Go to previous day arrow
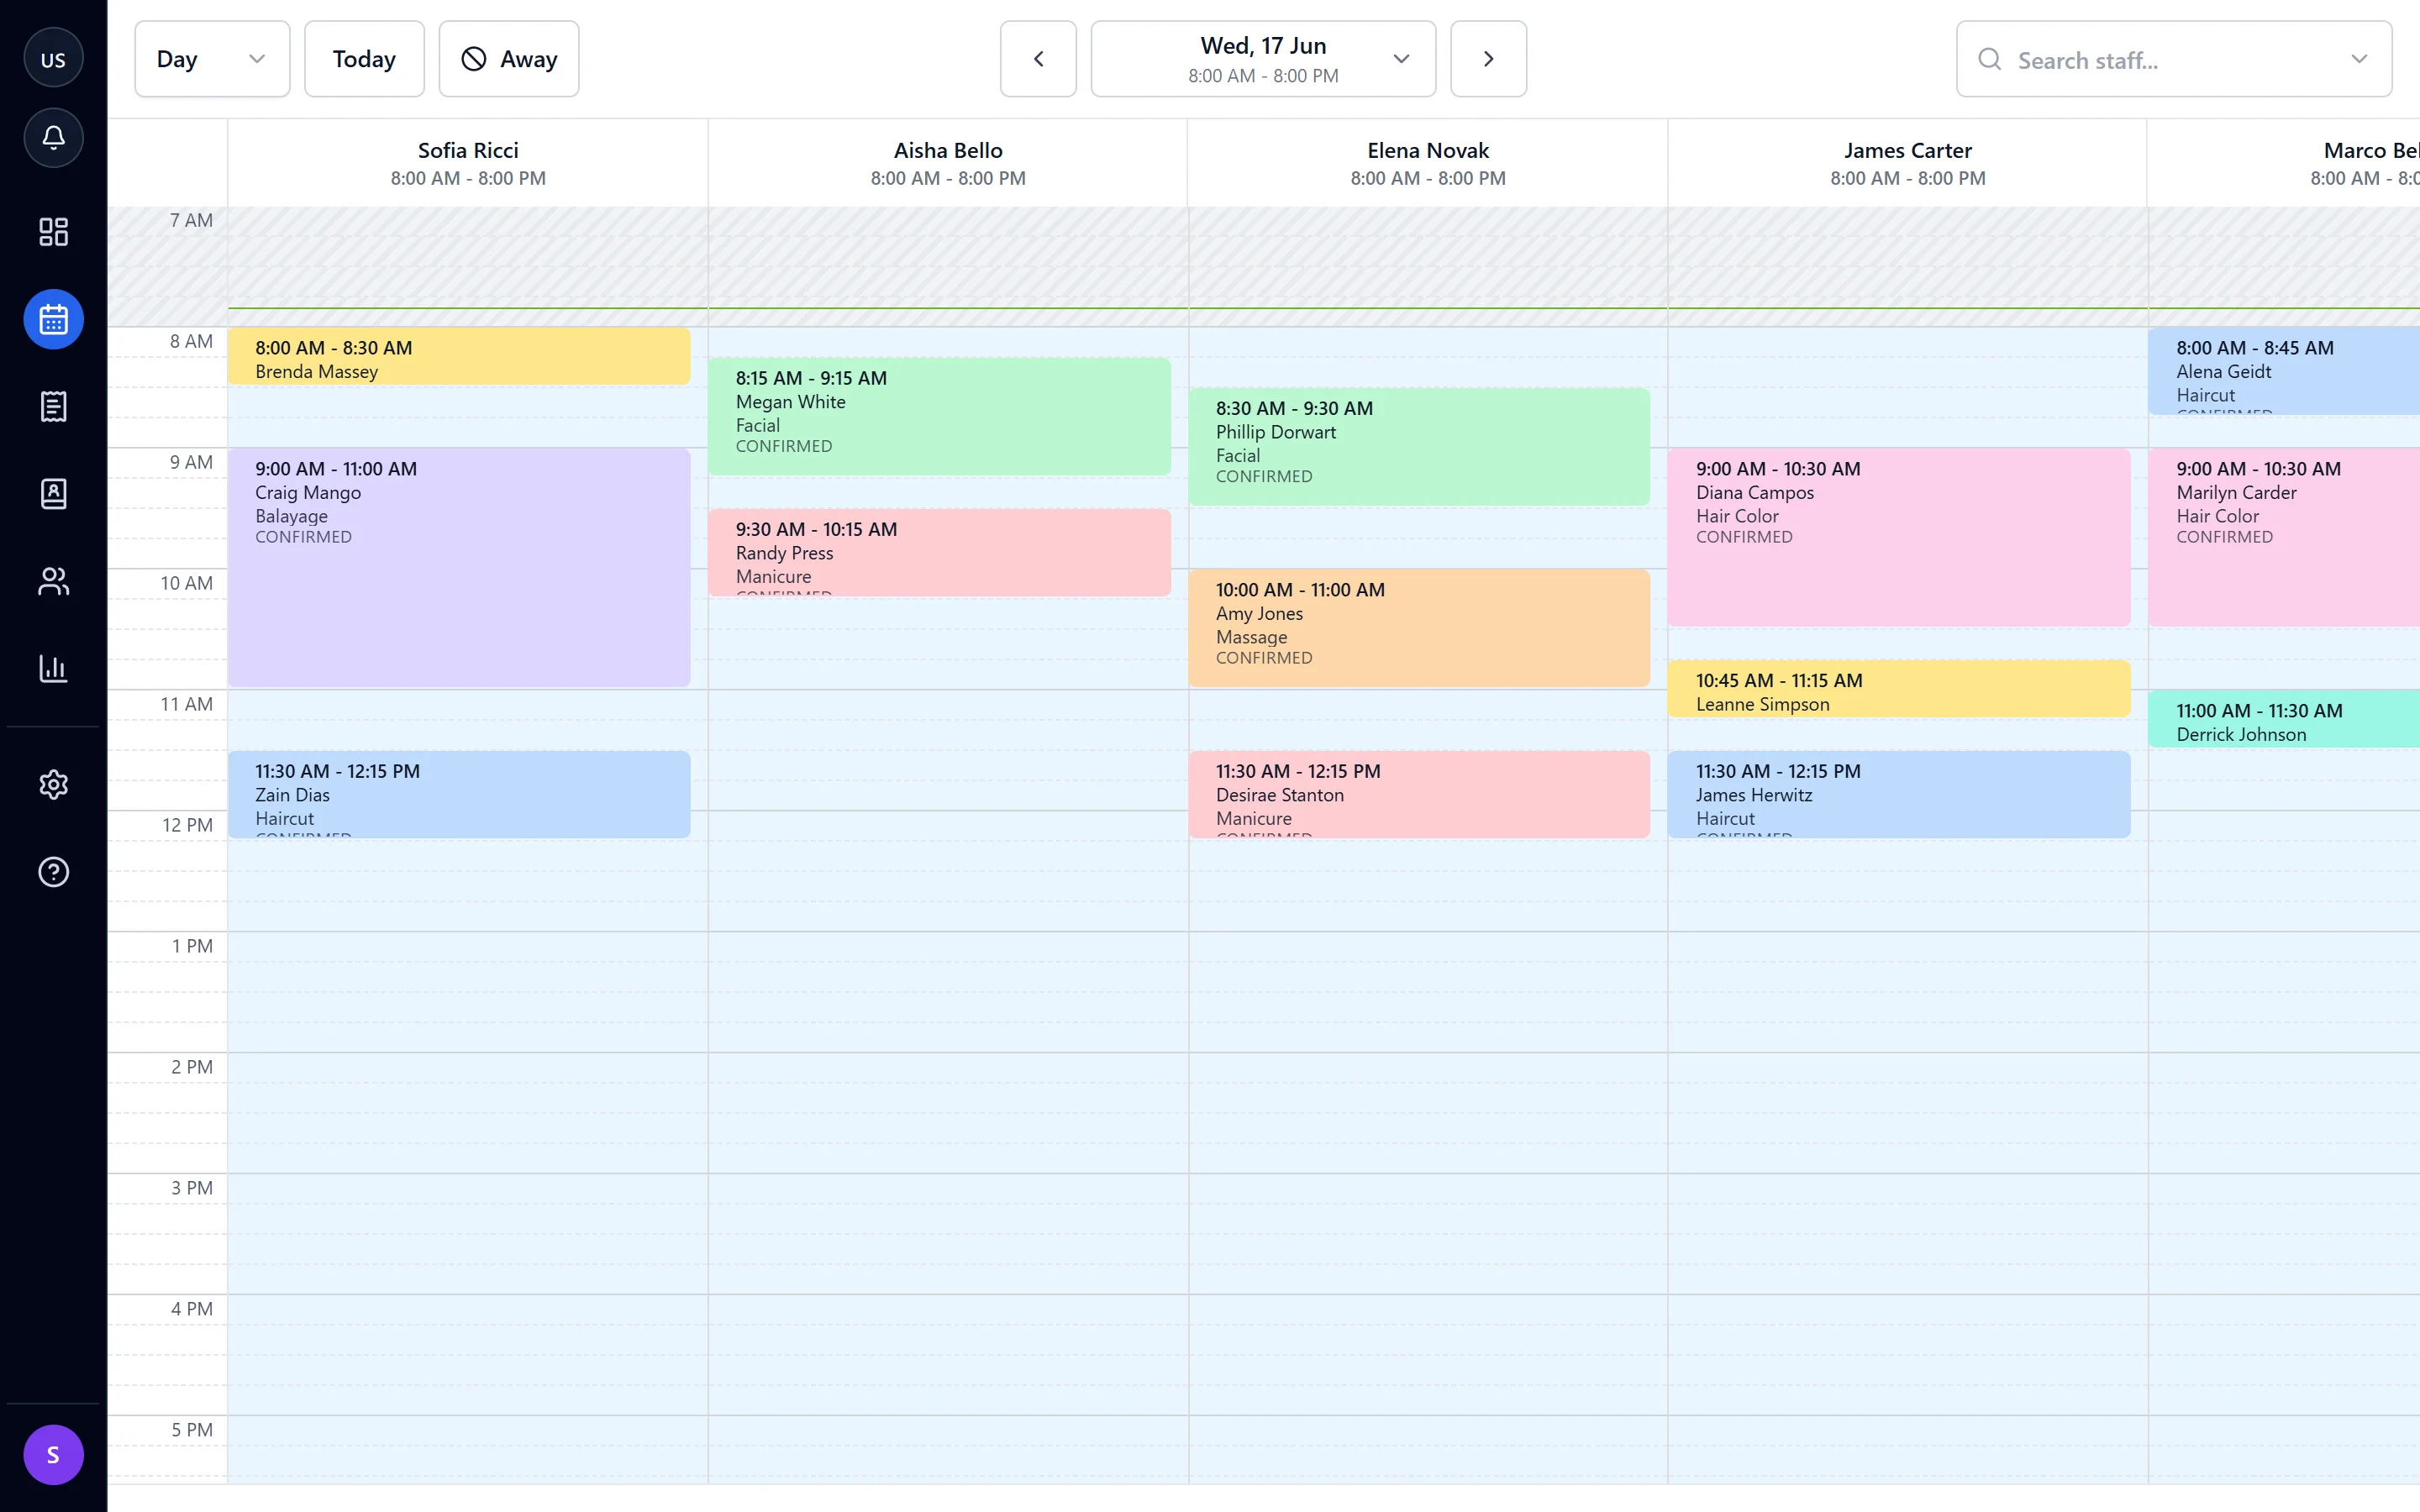2420x1512 pixels. (x=1038, y=59)
